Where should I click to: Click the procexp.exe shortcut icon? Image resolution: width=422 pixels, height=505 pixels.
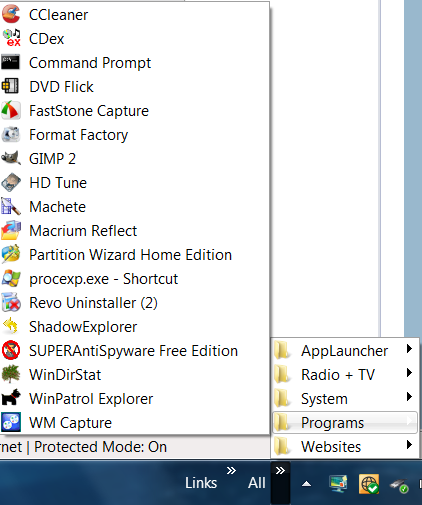pyautogui.click(x=11, y=279)
